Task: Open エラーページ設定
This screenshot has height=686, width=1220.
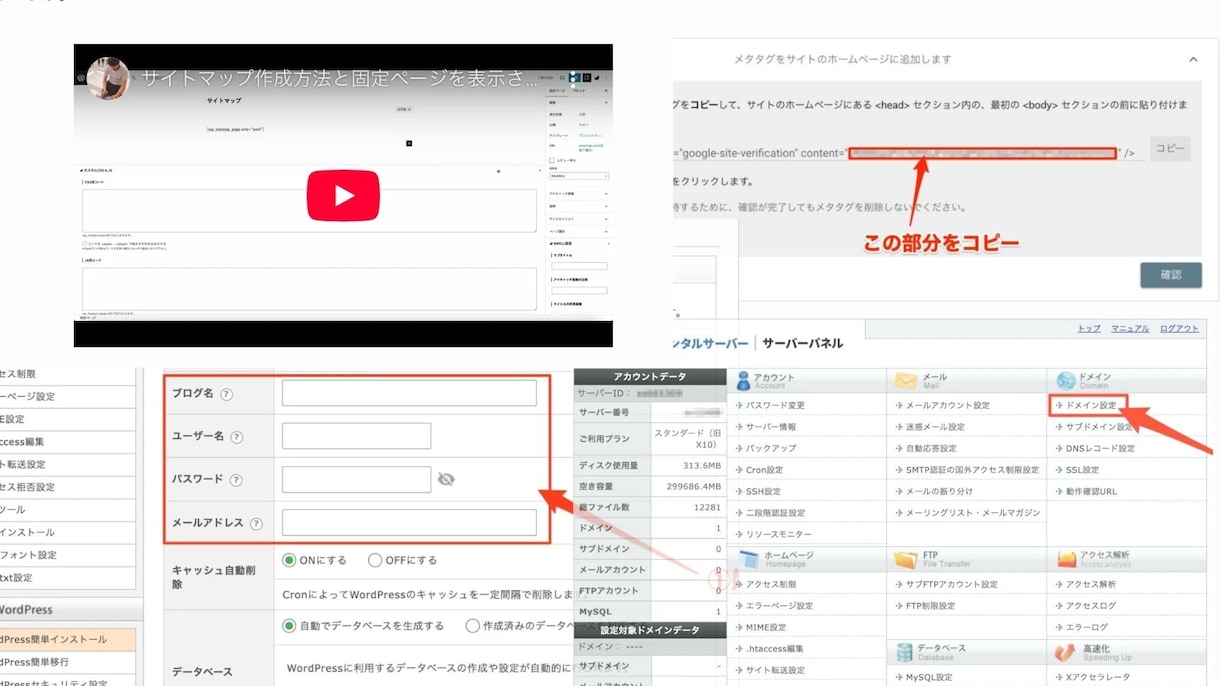Action: click(x=779, y=606)
